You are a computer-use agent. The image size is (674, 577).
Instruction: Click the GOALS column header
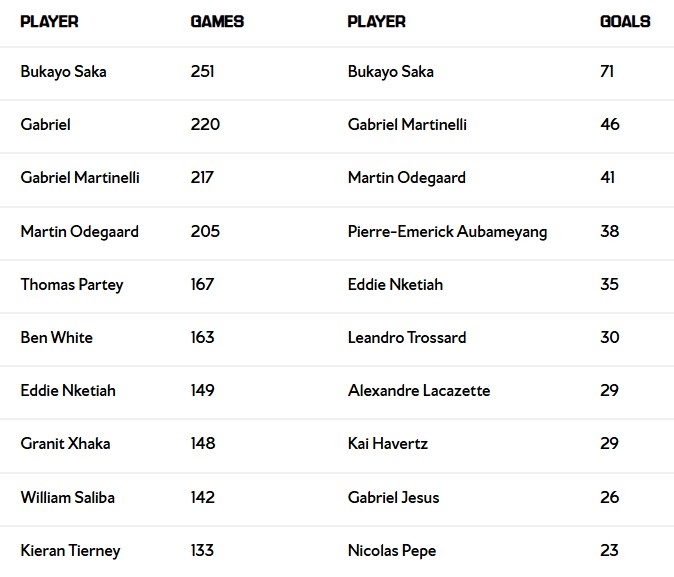coord(625,21)
